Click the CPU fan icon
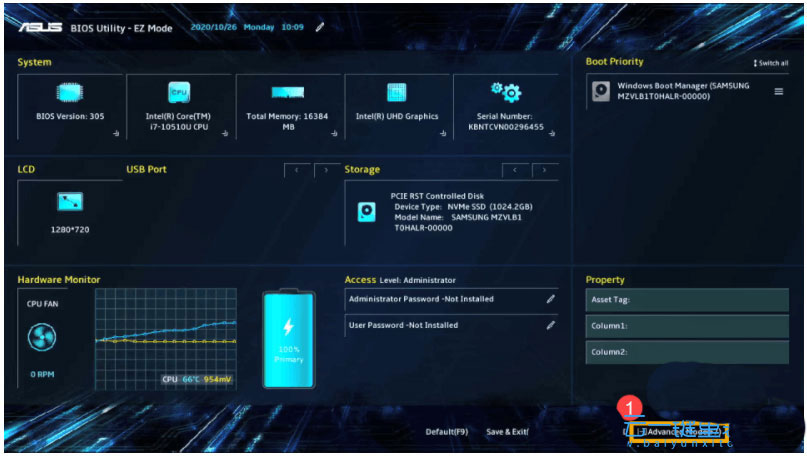Image resolution: width=807 pixels, height=456 pixels. click(42, 338)
